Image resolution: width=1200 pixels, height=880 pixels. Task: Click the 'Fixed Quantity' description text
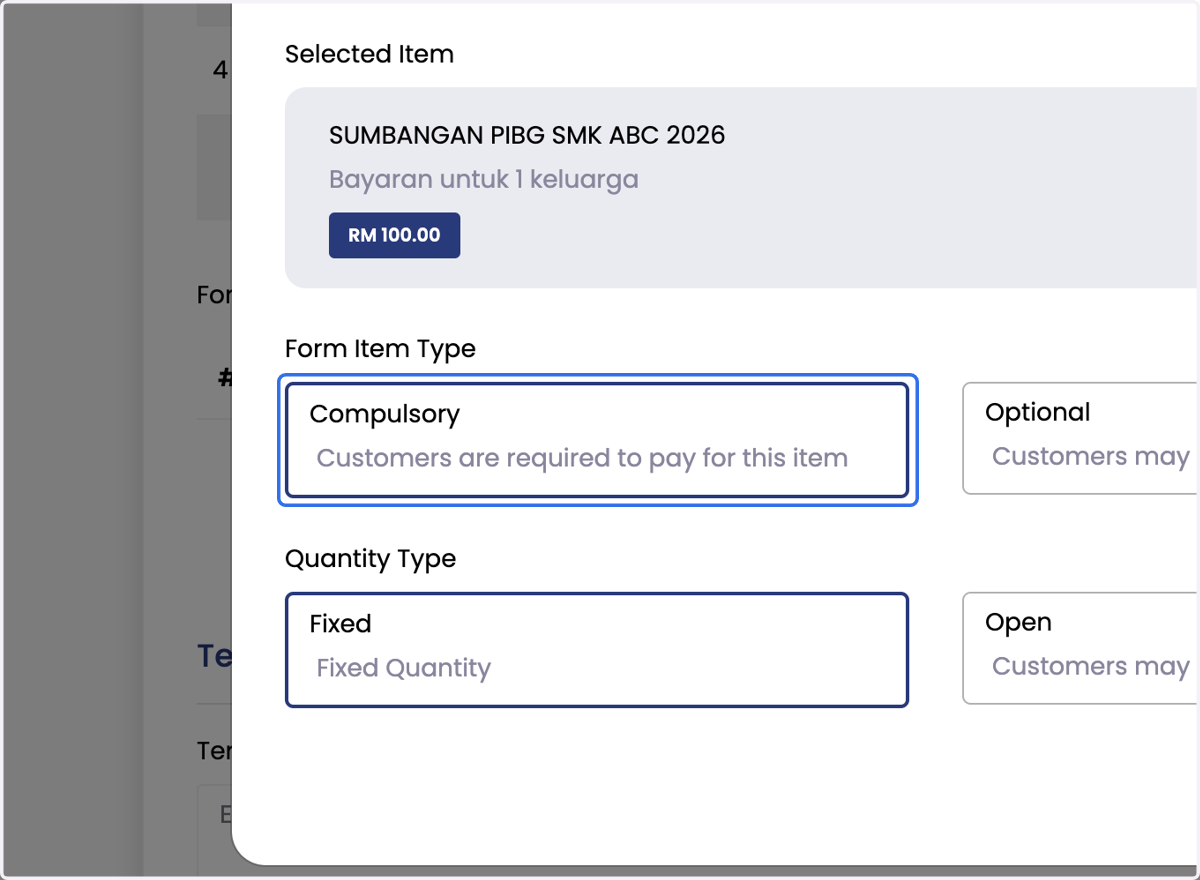pyautogui.click(x=404, y=668)
